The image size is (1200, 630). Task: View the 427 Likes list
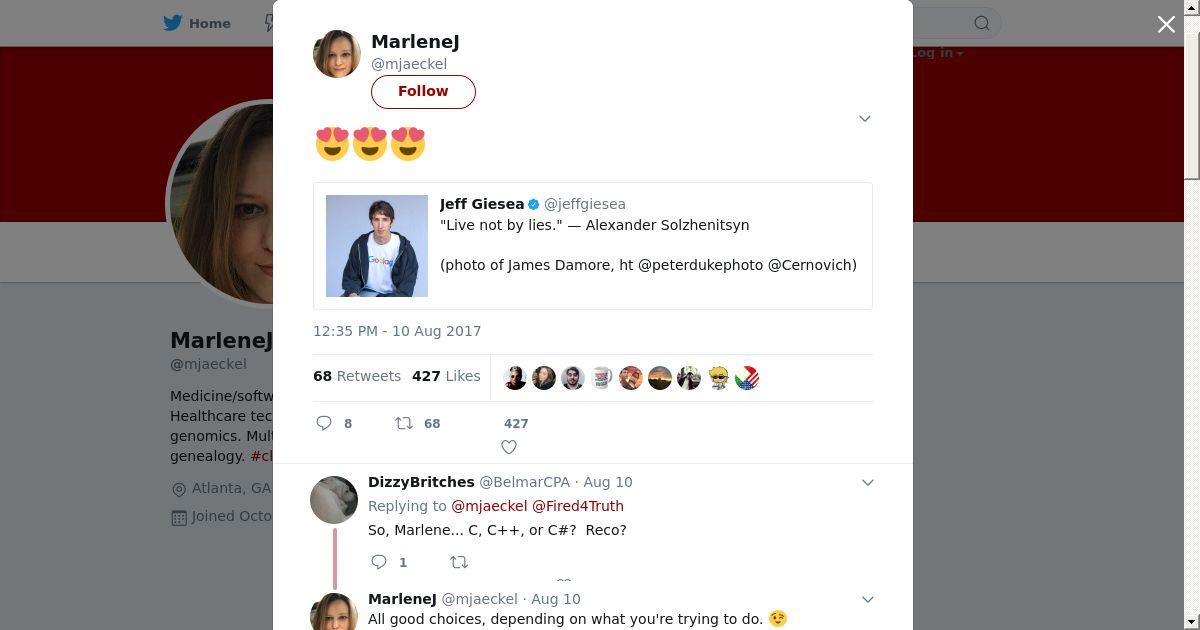(446, 376)
